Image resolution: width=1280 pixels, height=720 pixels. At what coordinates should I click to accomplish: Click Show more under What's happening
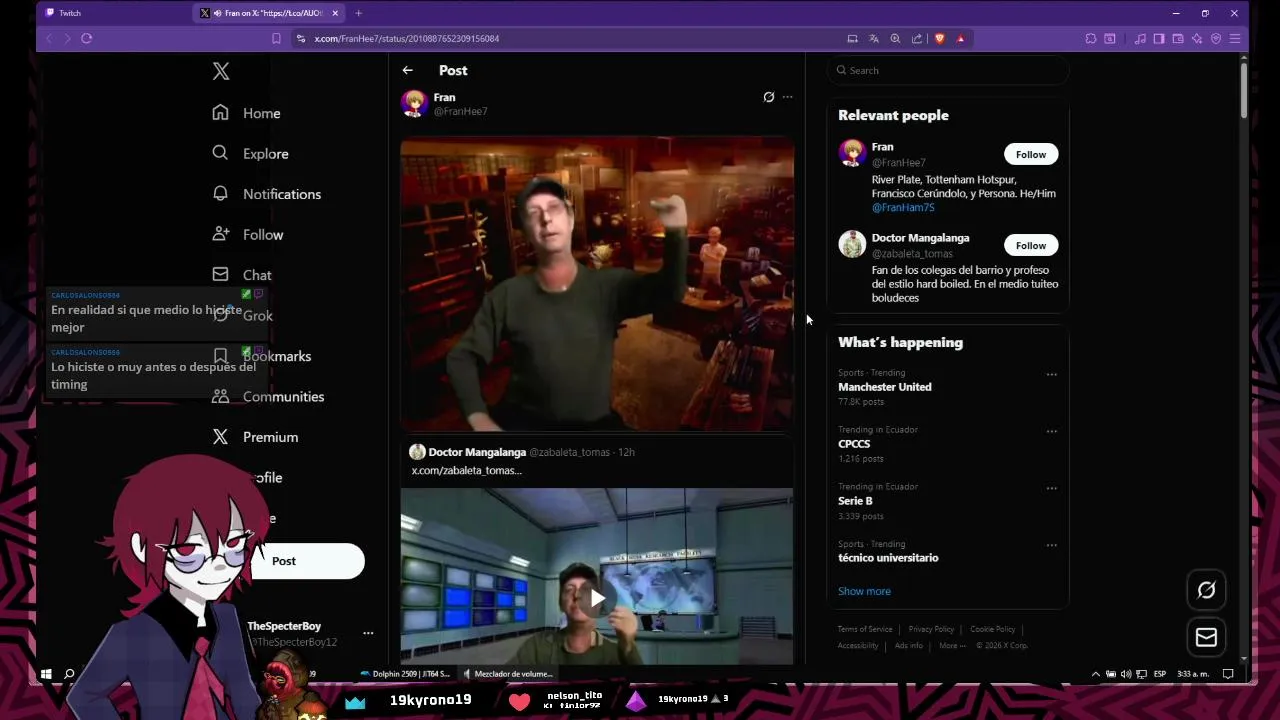[864, 591]
